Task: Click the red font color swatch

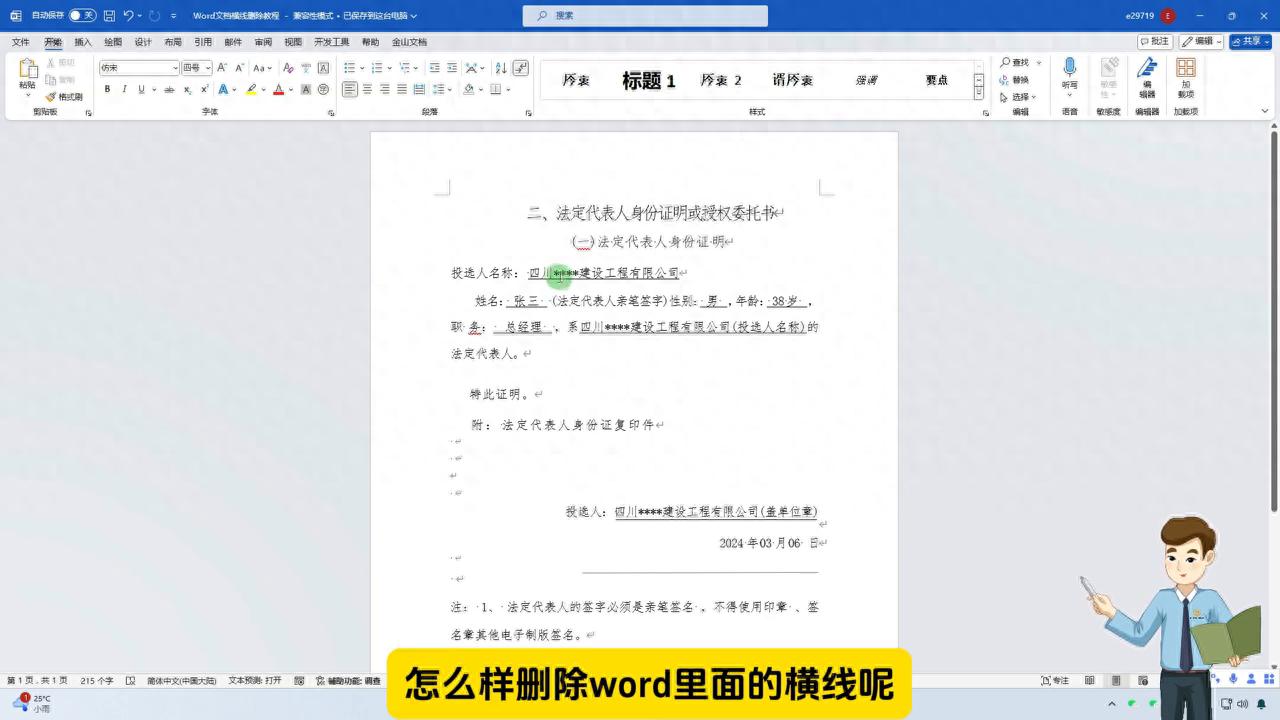Action: [x=279, y=89]
